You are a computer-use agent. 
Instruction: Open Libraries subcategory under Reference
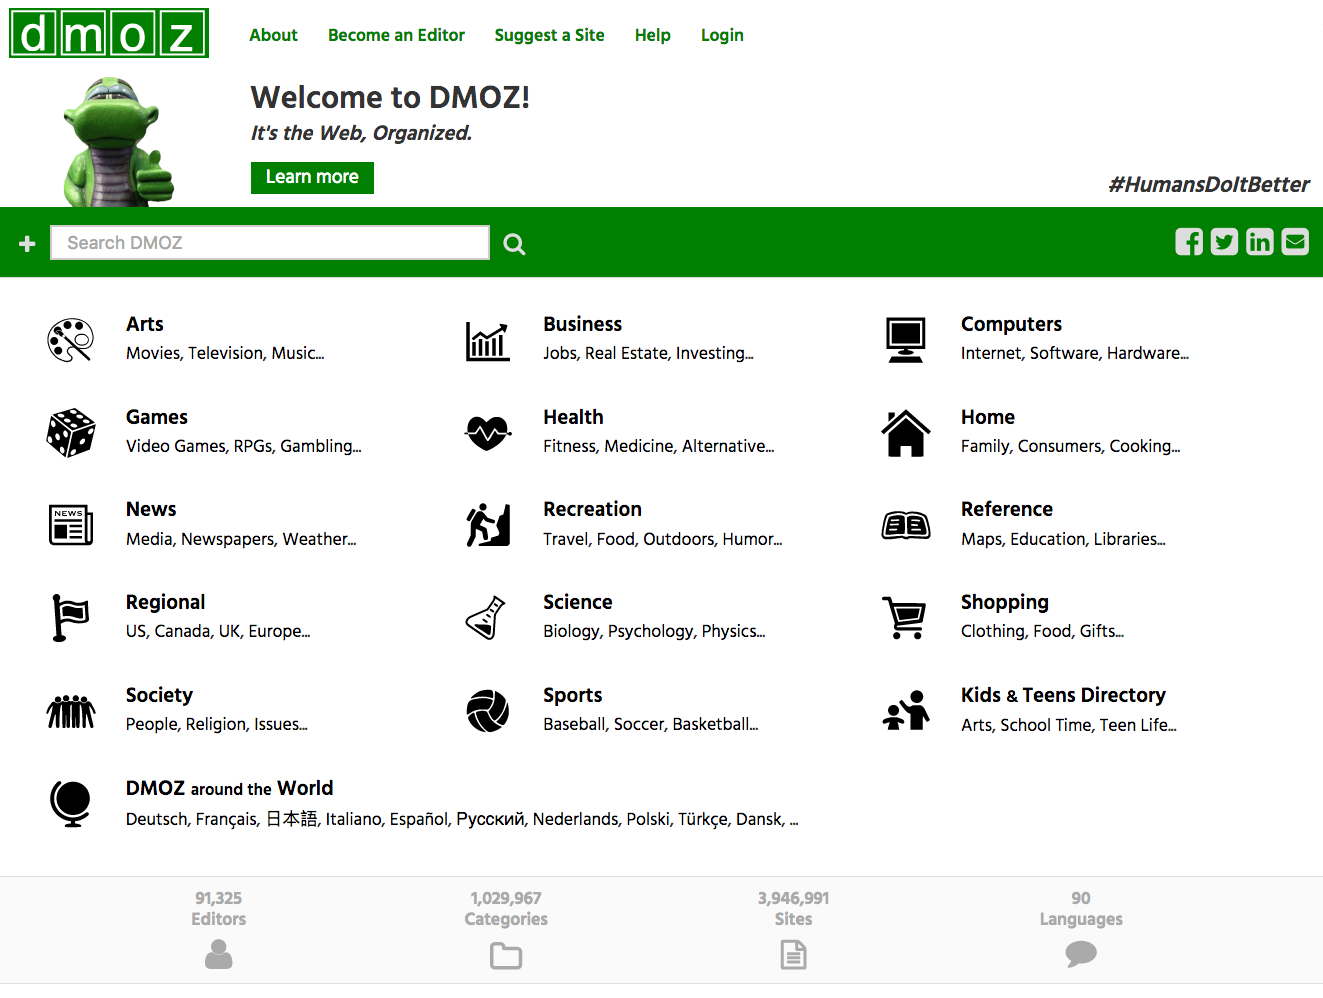[1124, 539]
